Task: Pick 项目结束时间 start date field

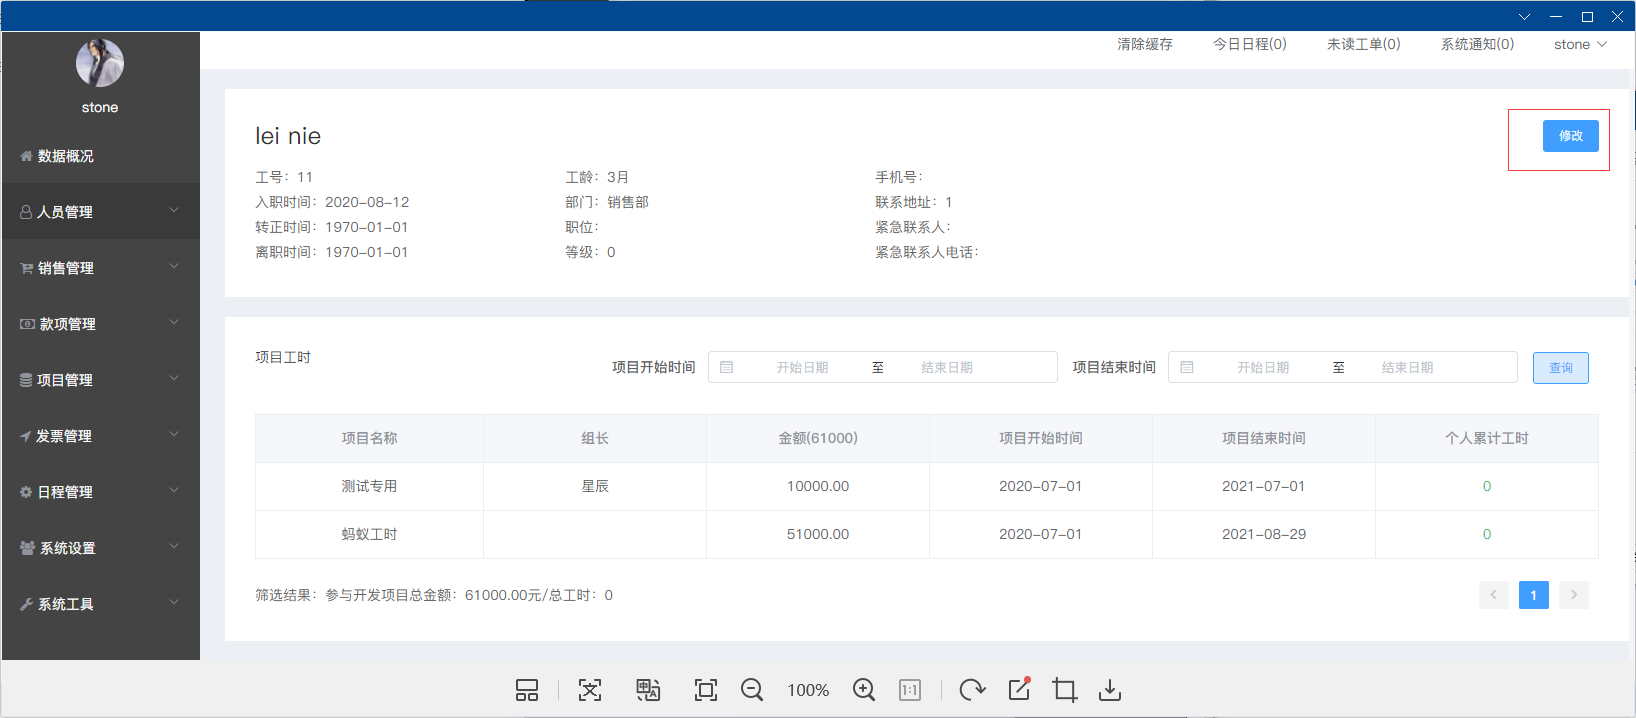Action: coord(1263,368)
